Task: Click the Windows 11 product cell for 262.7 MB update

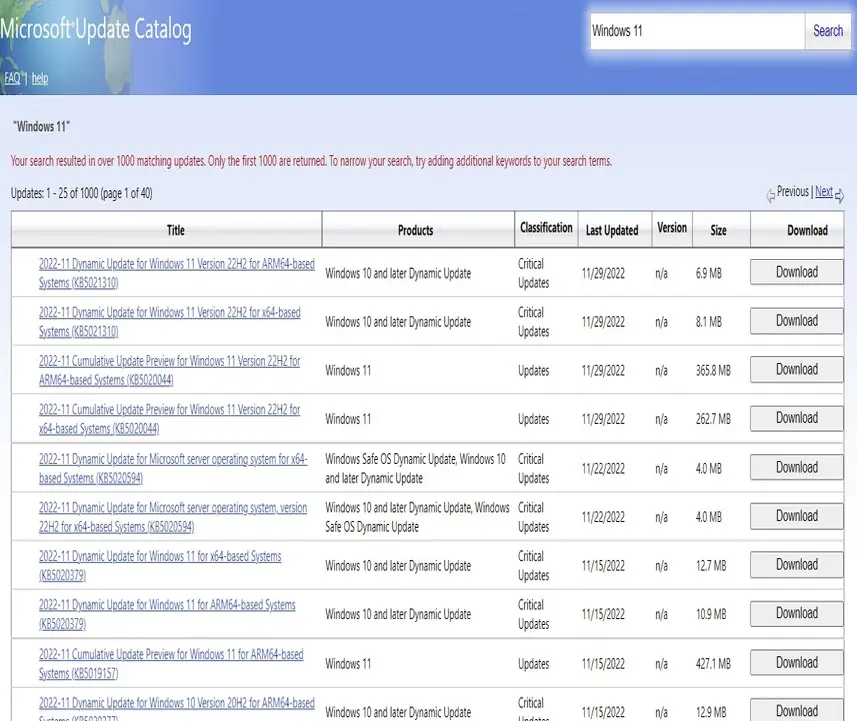Action: (x=348, y=419)
